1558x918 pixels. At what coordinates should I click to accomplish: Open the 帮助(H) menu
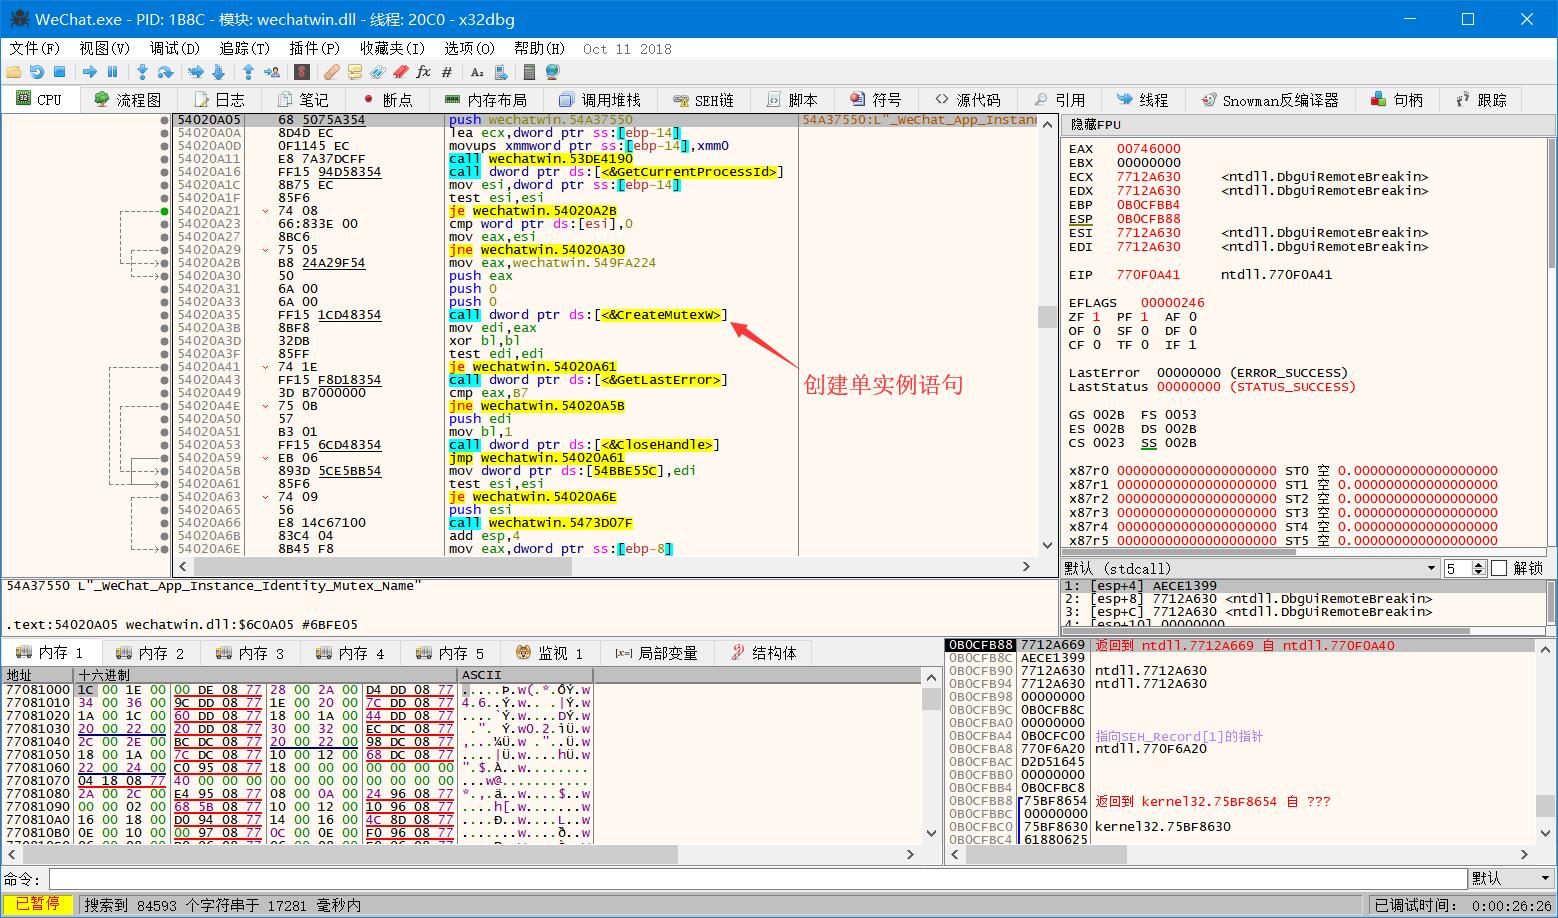click(x=540, y=48)
